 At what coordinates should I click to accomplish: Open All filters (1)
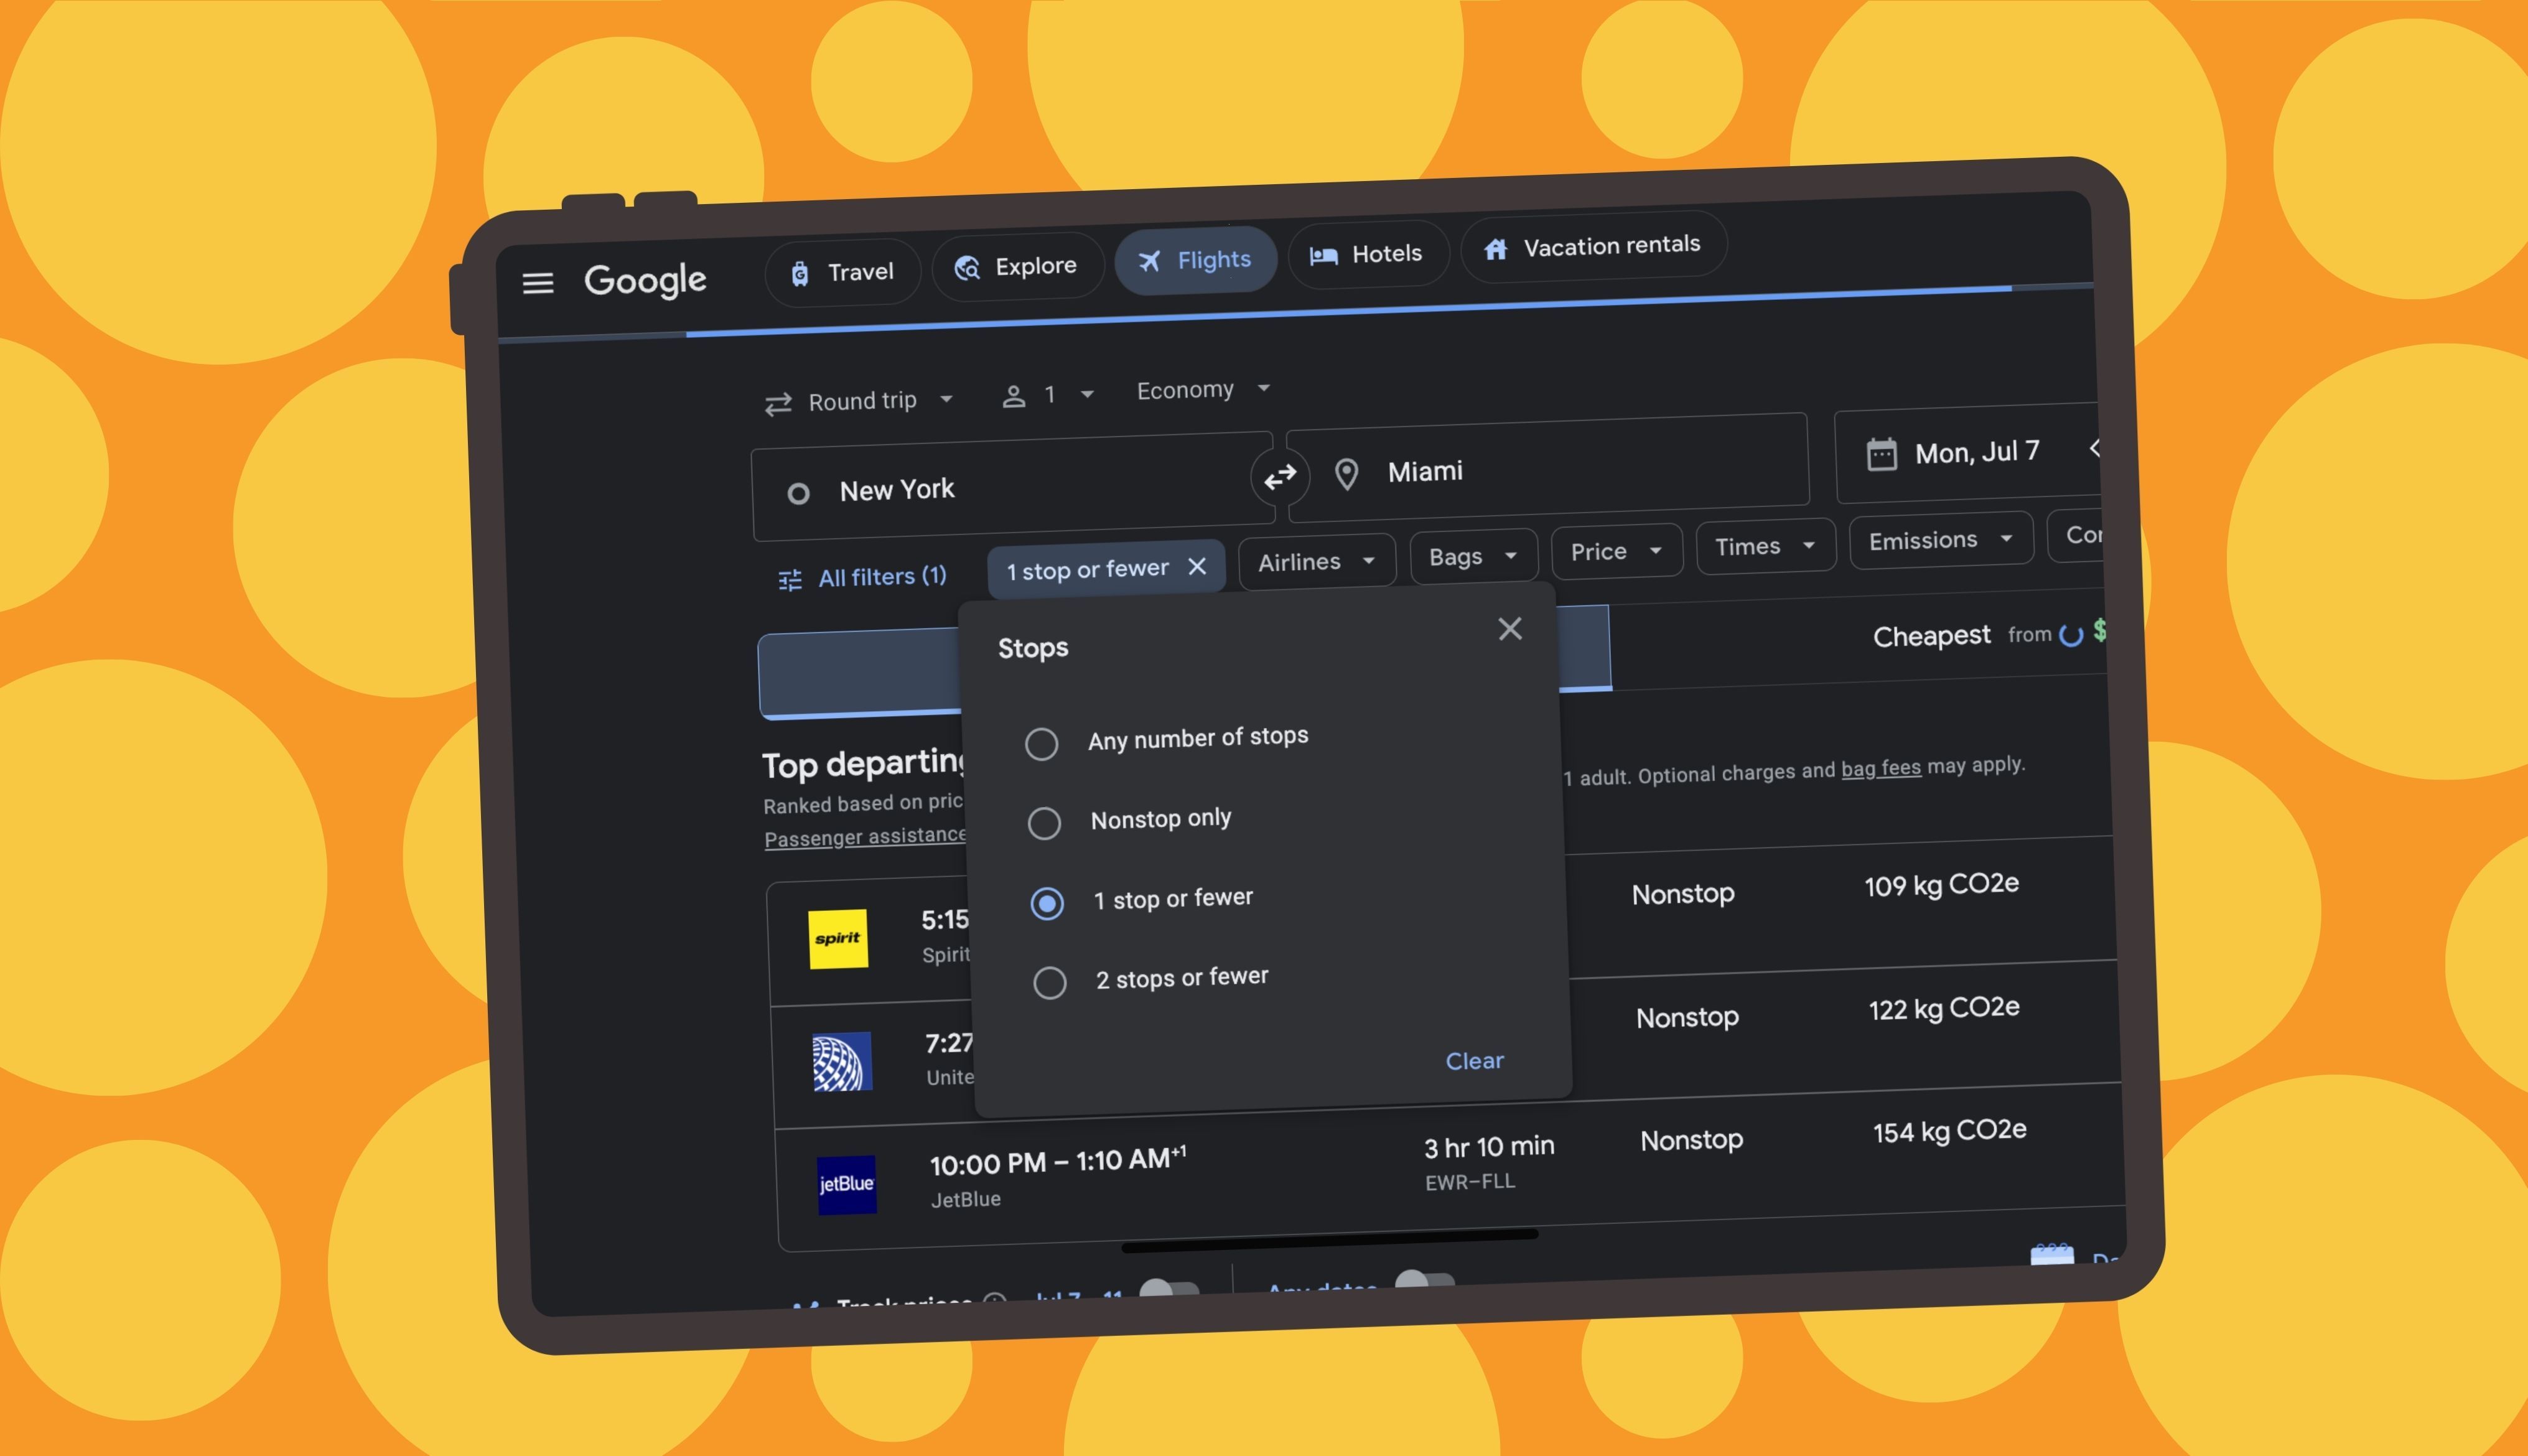pos(862,577)
